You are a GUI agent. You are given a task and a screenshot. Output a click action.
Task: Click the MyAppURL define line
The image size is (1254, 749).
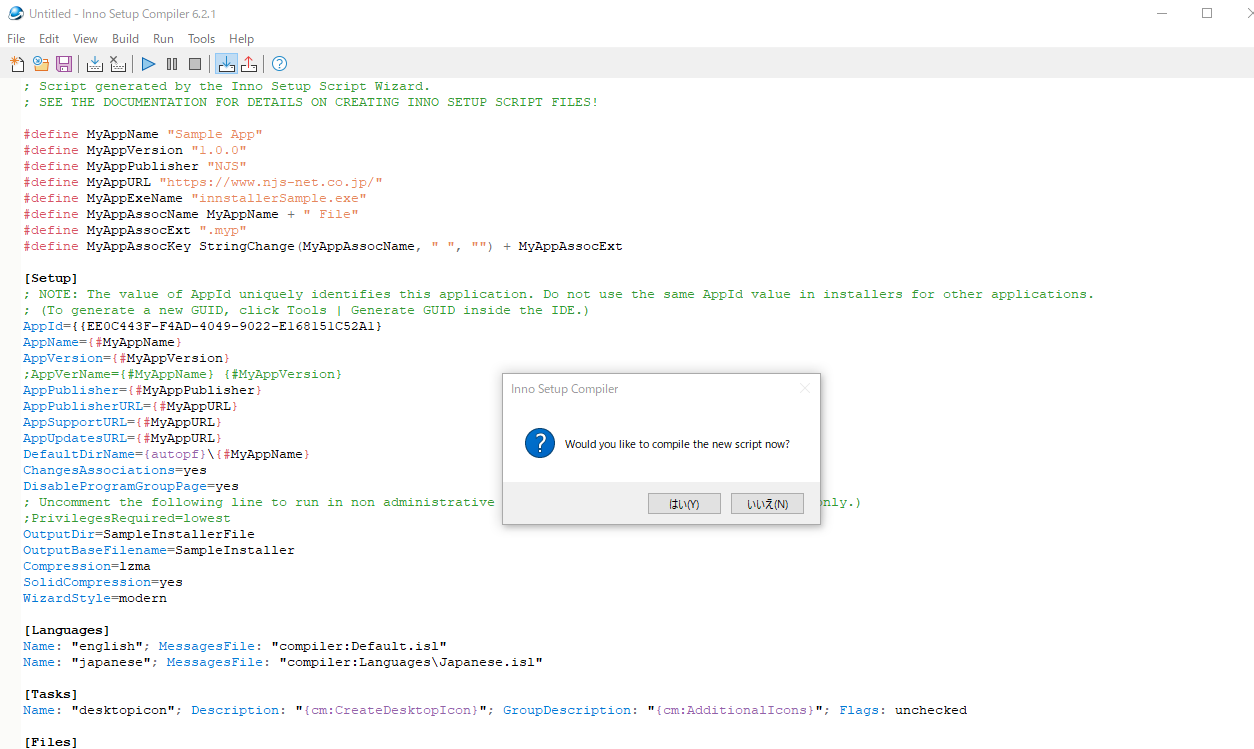click(203, 182)
